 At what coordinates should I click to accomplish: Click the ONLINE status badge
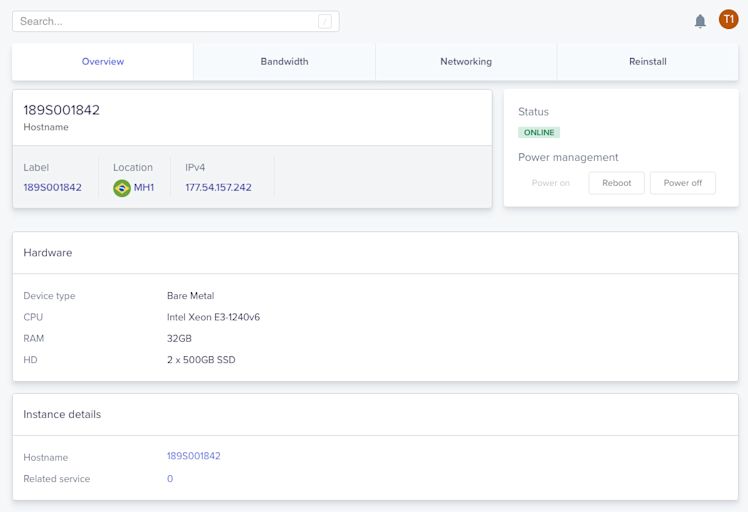[x=539, y=133]
